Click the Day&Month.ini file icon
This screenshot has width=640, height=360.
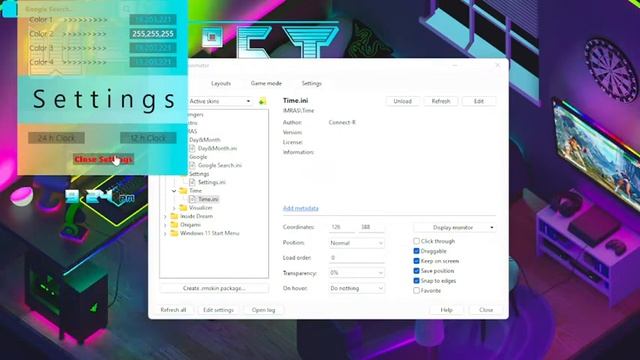[x=192, y=148]
